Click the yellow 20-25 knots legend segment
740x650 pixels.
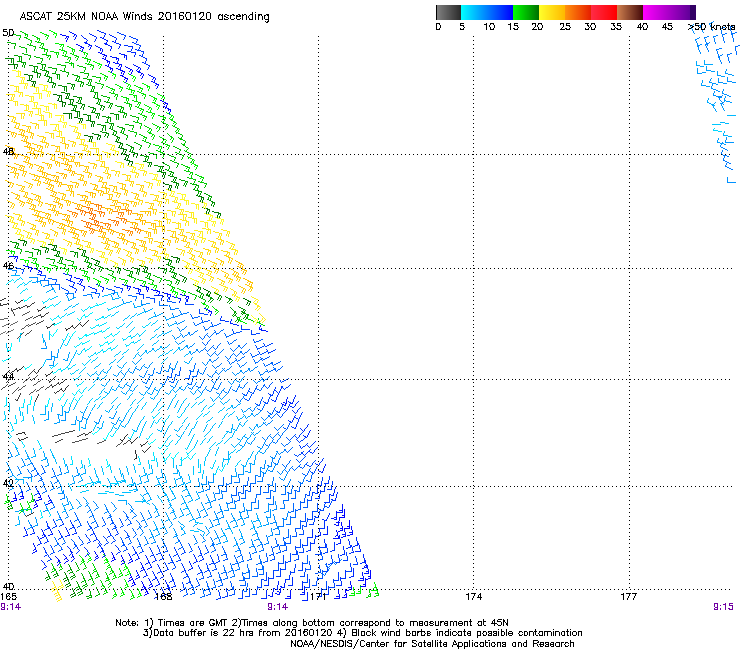point(552,12)
